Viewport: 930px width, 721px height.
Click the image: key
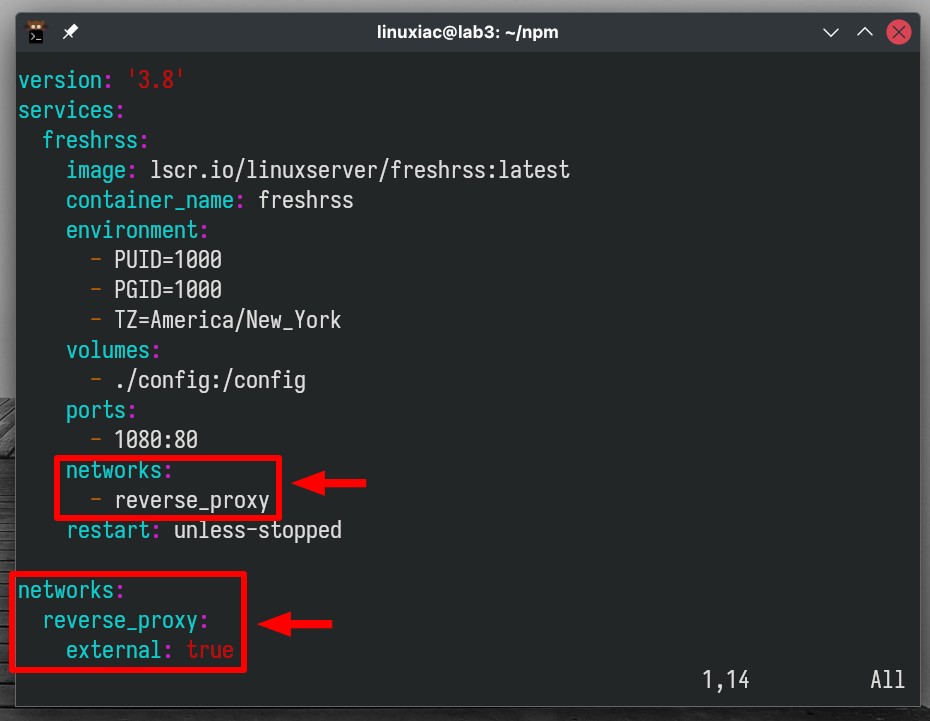click(x=101, y=170)
